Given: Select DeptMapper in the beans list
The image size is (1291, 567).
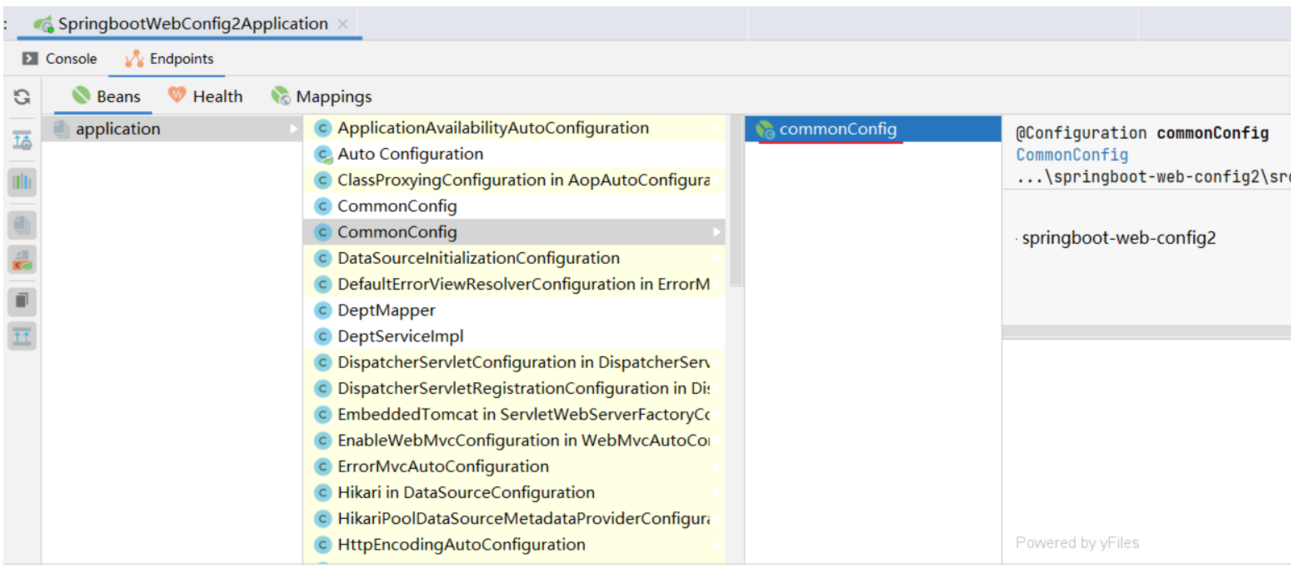Looking at the screenshot, I should 386,310.
